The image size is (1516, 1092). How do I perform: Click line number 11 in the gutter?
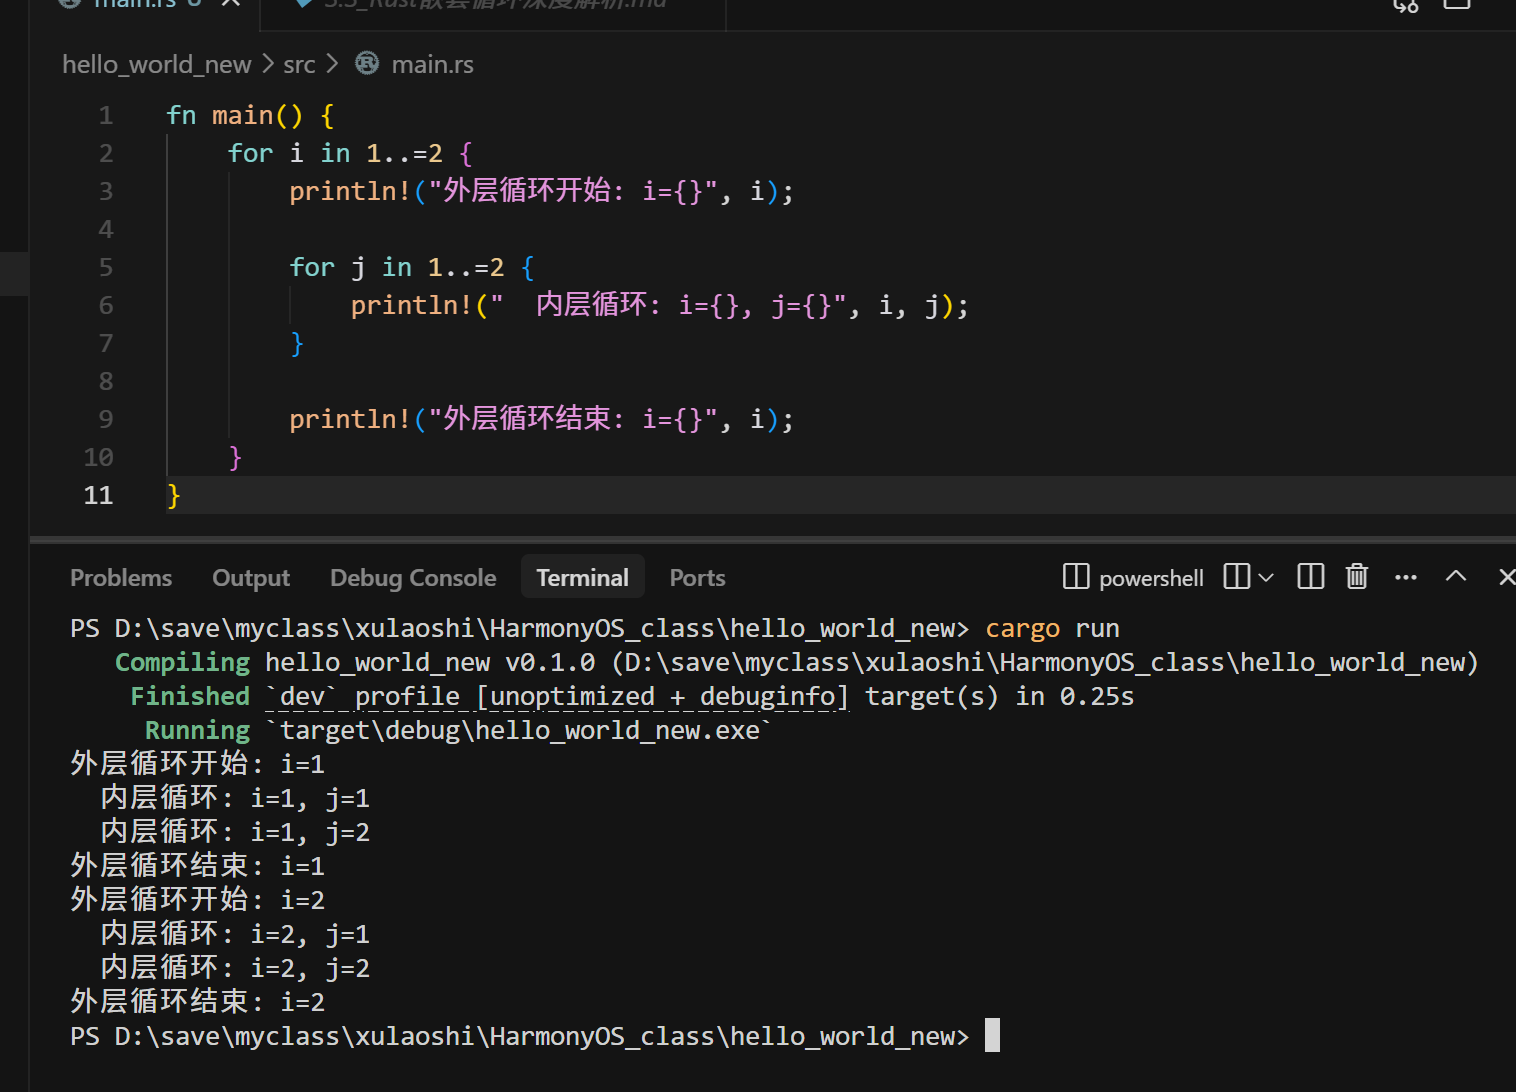click(99, 496)
